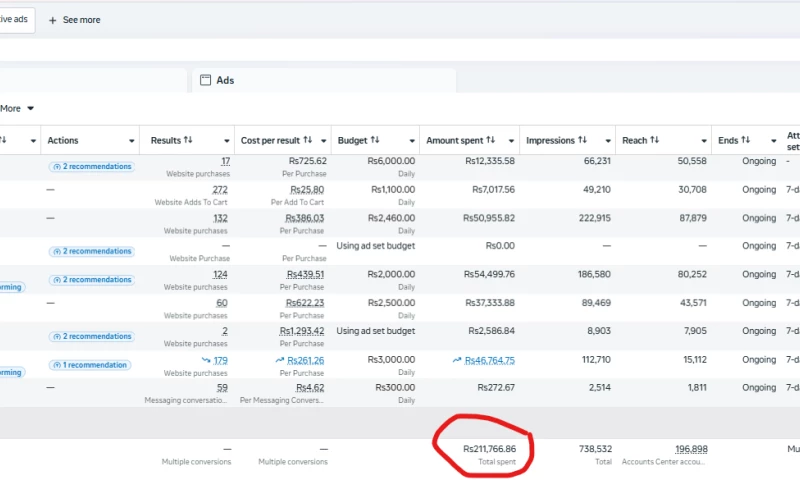Click the See more plus button
Screen dimensions: 800x480
coord(74,20)
